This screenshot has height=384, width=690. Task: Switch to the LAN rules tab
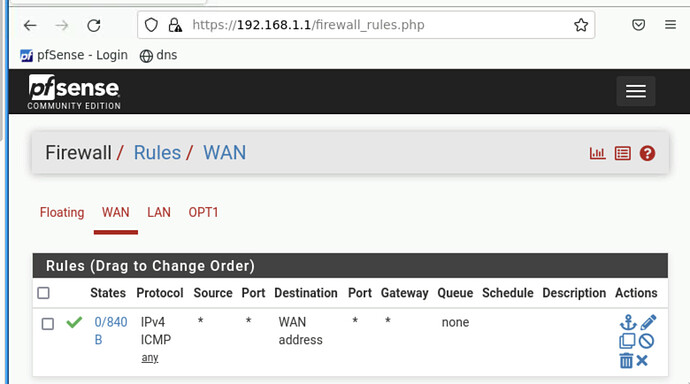click(x=158, y=212)
